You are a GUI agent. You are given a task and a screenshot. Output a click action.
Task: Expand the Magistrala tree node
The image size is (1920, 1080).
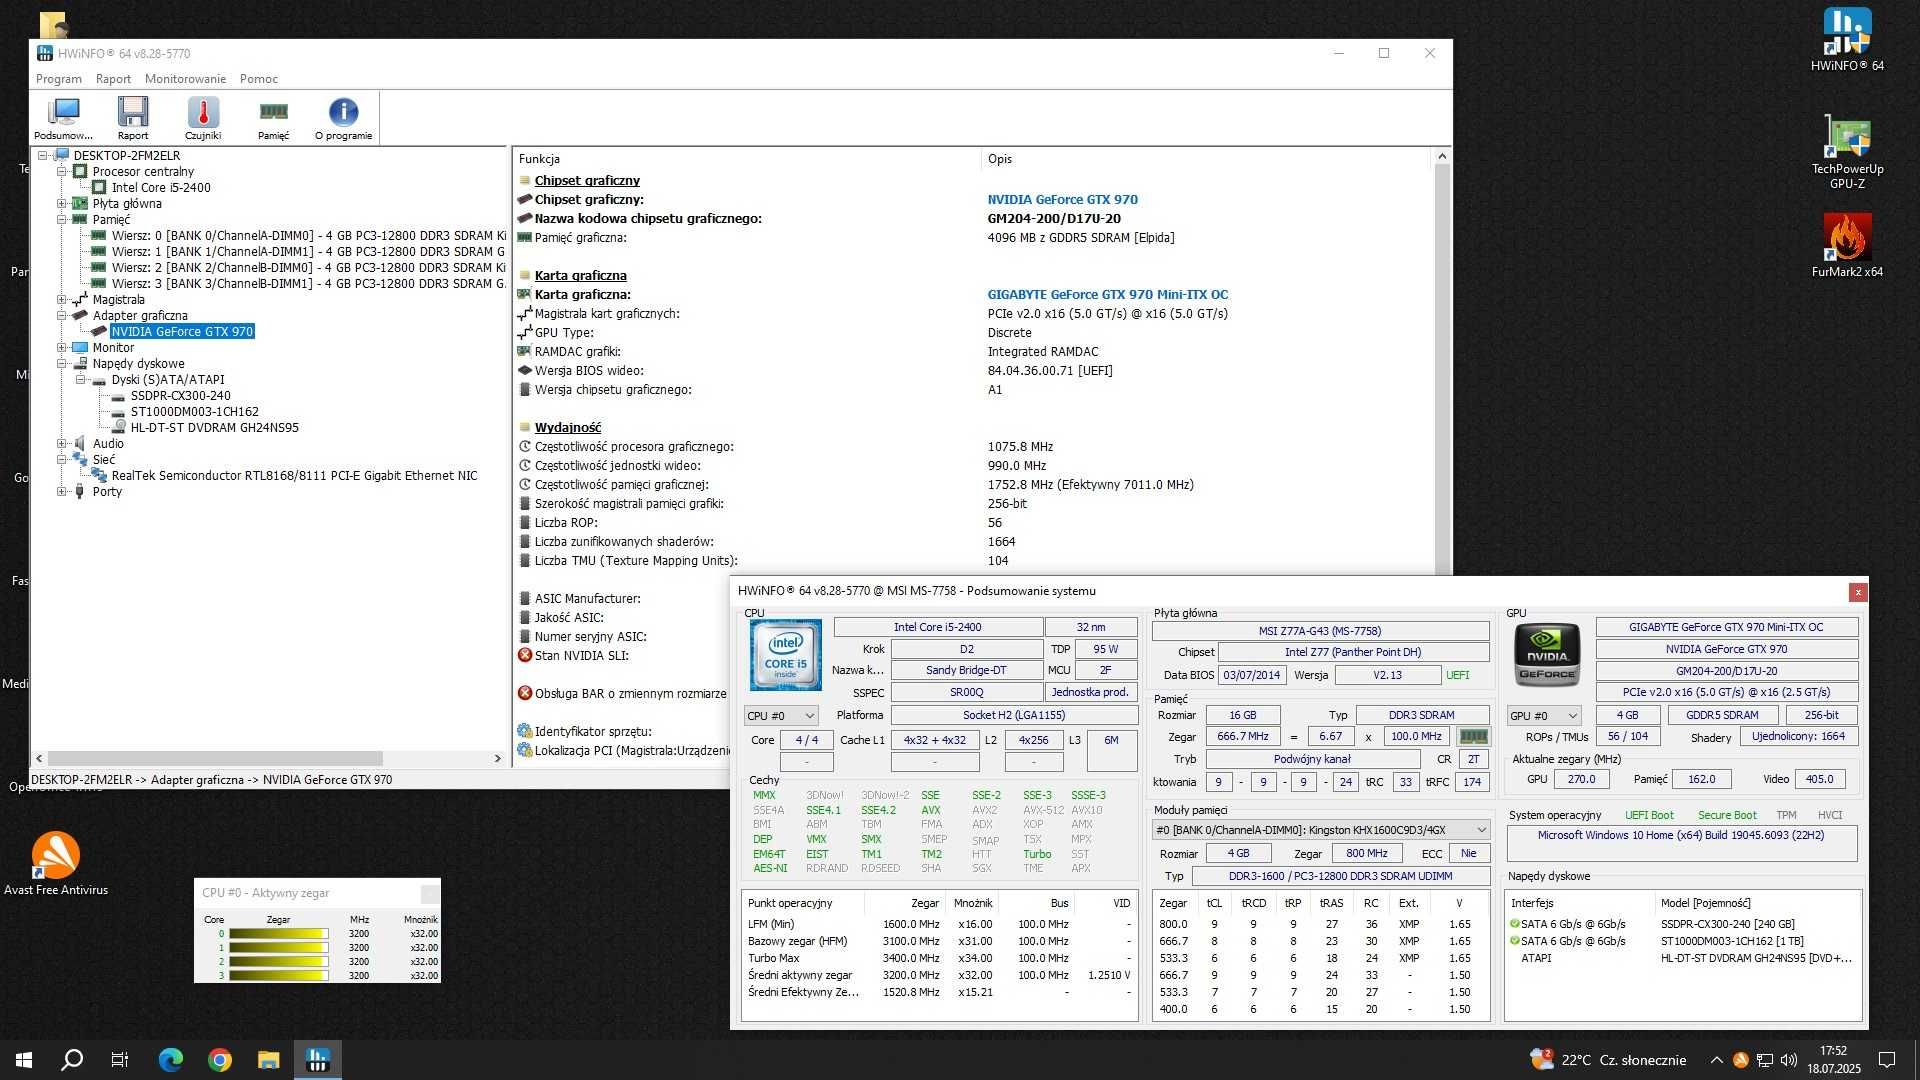[x=62, y=300]
